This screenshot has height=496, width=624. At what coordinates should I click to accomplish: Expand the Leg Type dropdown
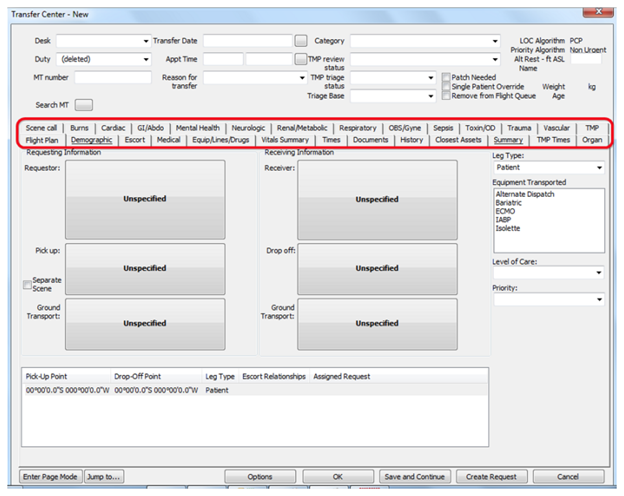(549, 168)
